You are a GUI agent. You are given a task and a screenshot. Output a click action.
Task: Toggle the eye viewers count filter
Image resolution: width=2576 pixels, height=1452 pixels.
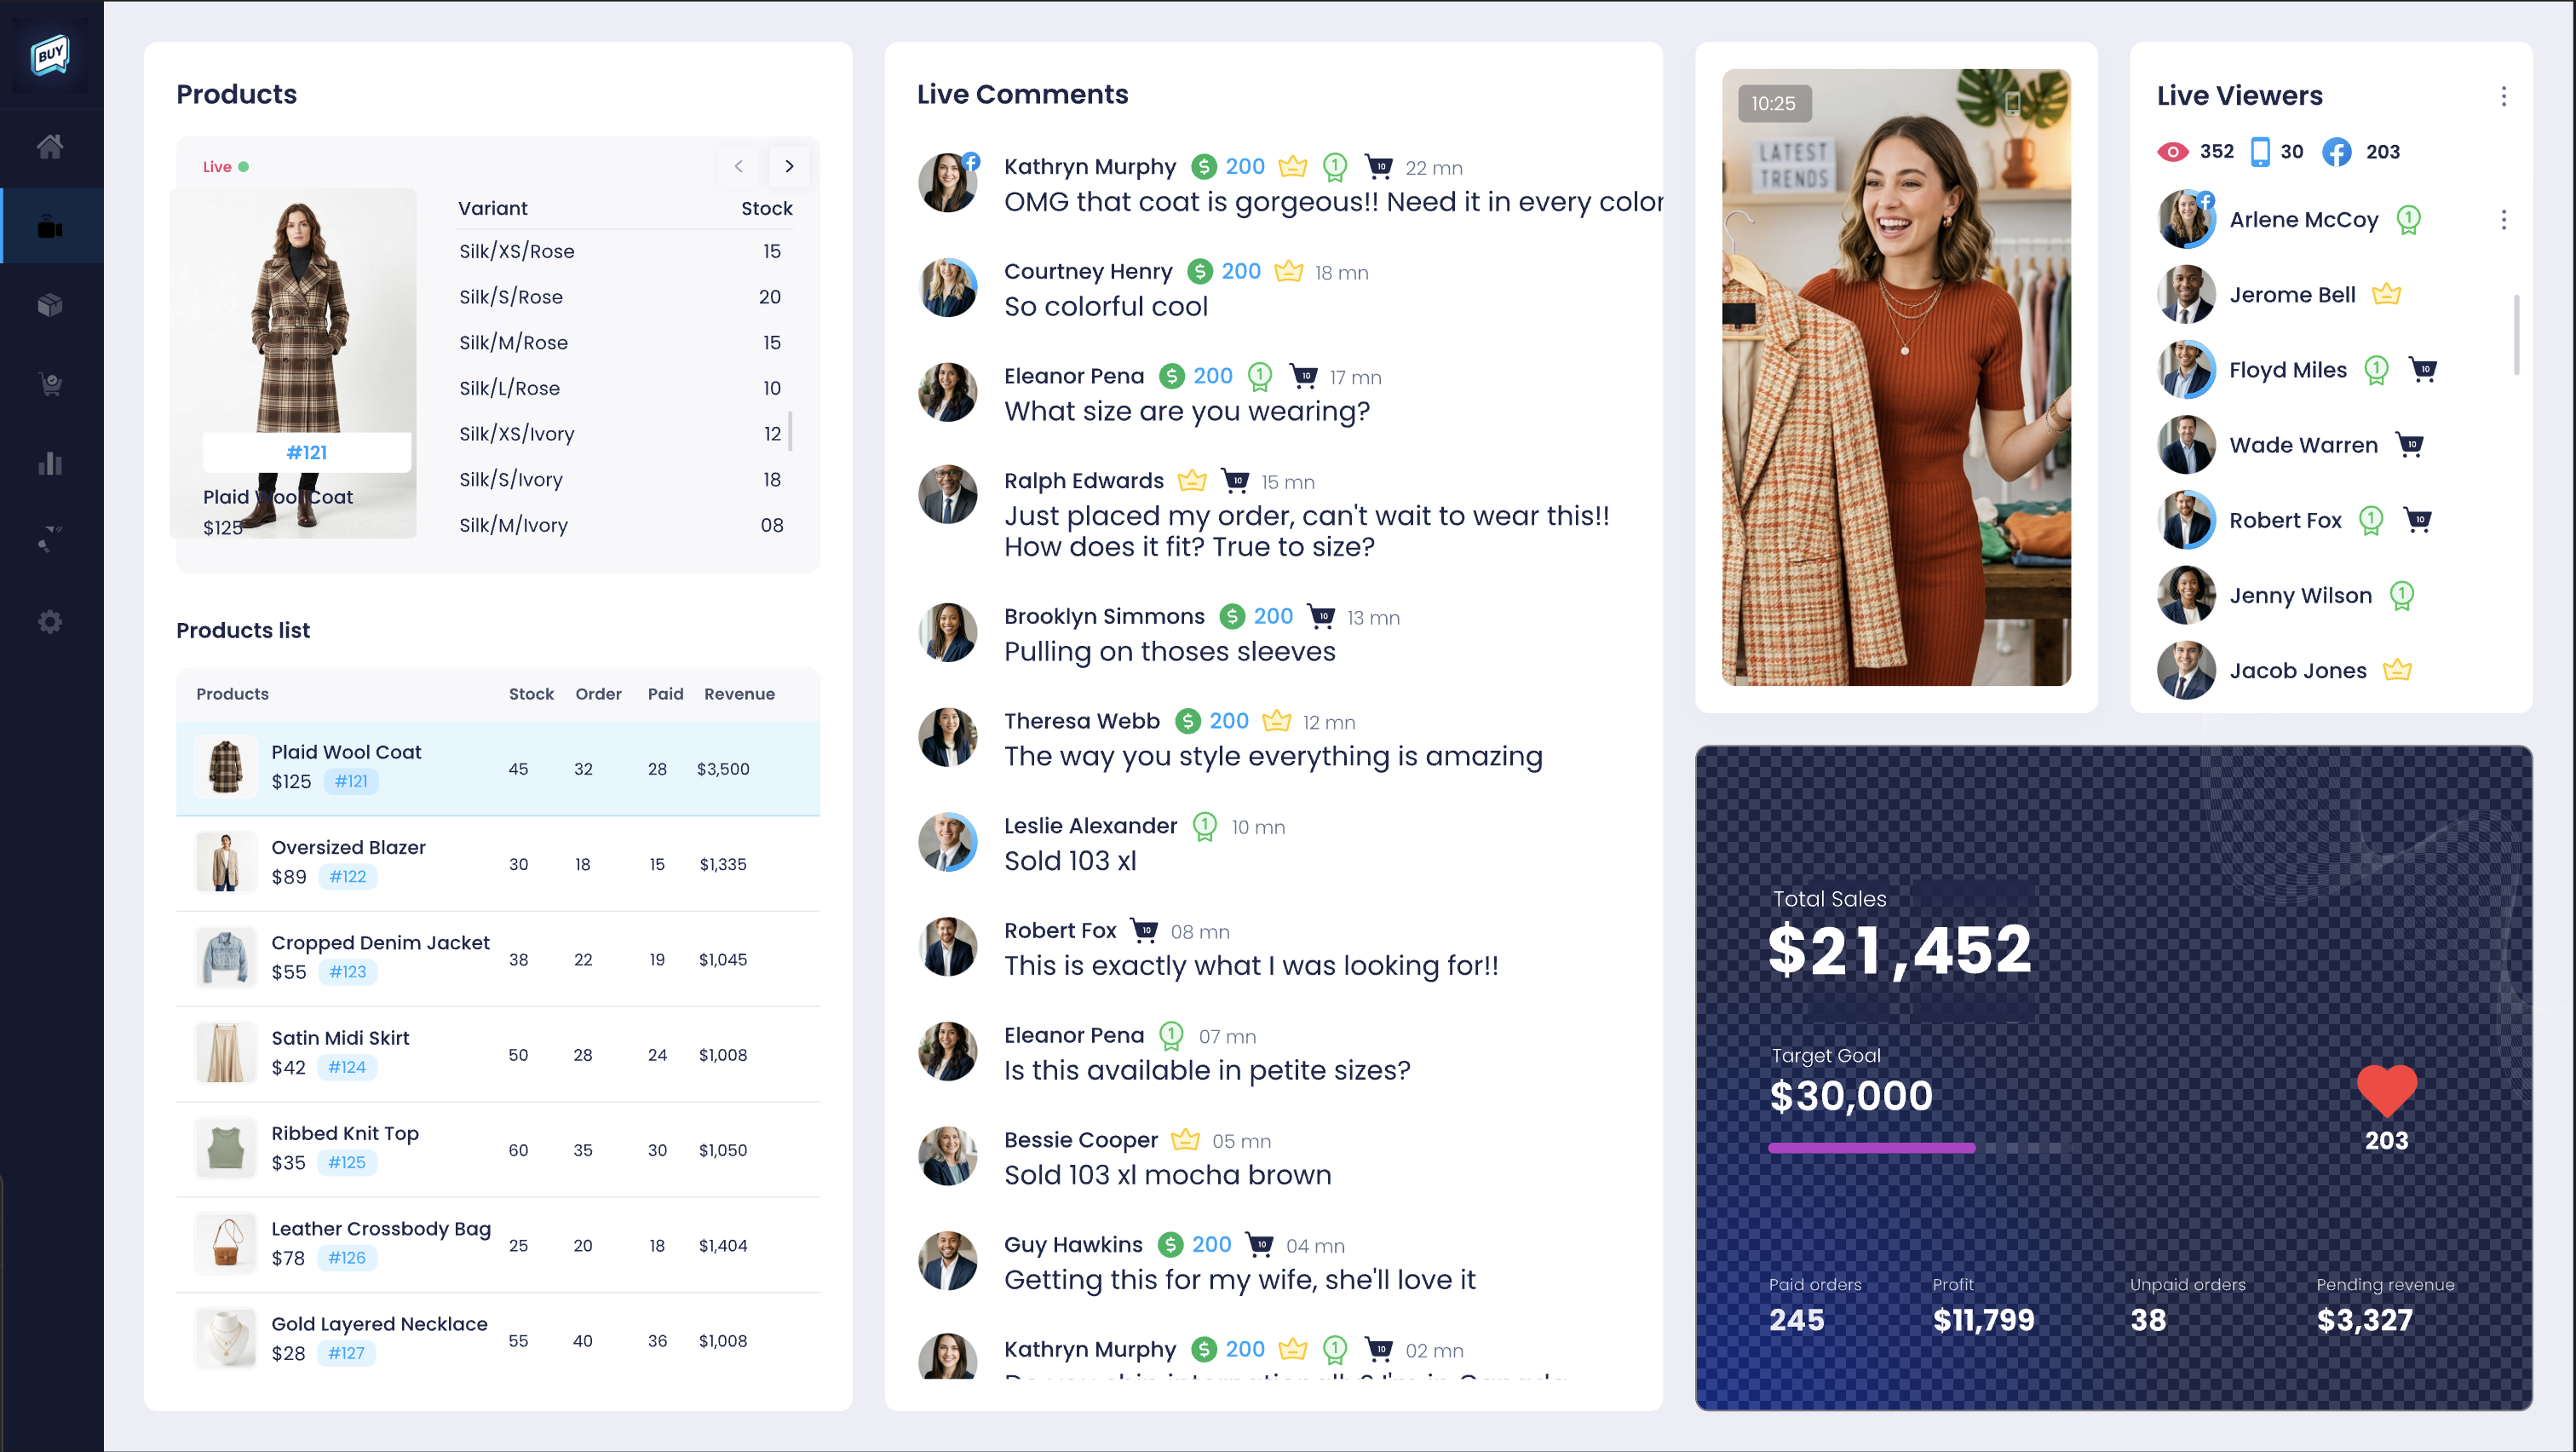pyautogui.click(x=2172, y=152)
